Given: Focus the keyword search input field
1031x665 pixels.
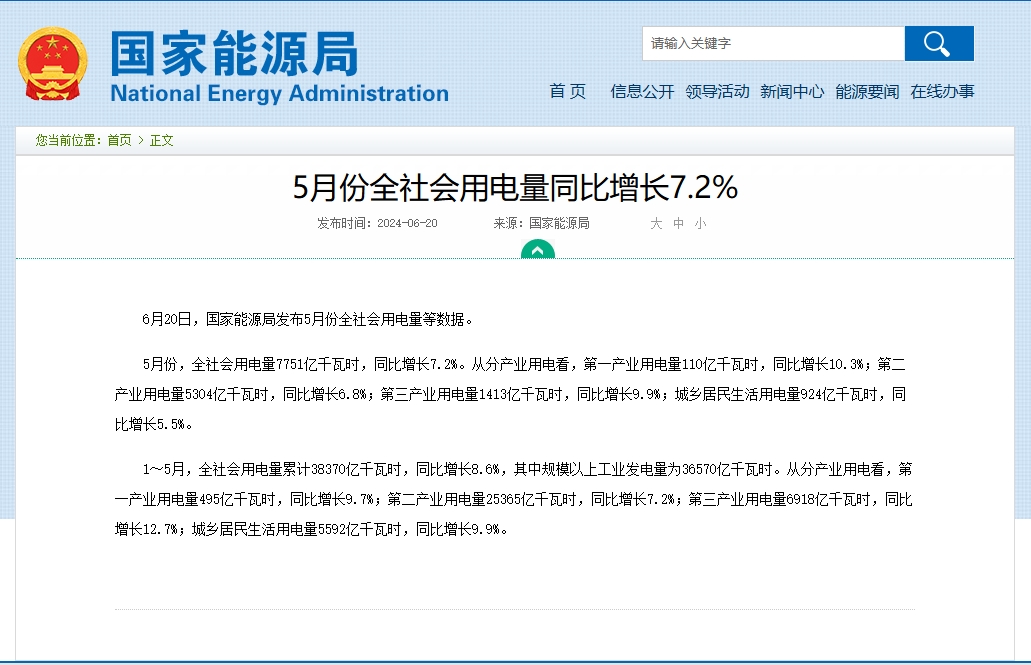Looking at the screenshot, I should click(x=773, y=43).
